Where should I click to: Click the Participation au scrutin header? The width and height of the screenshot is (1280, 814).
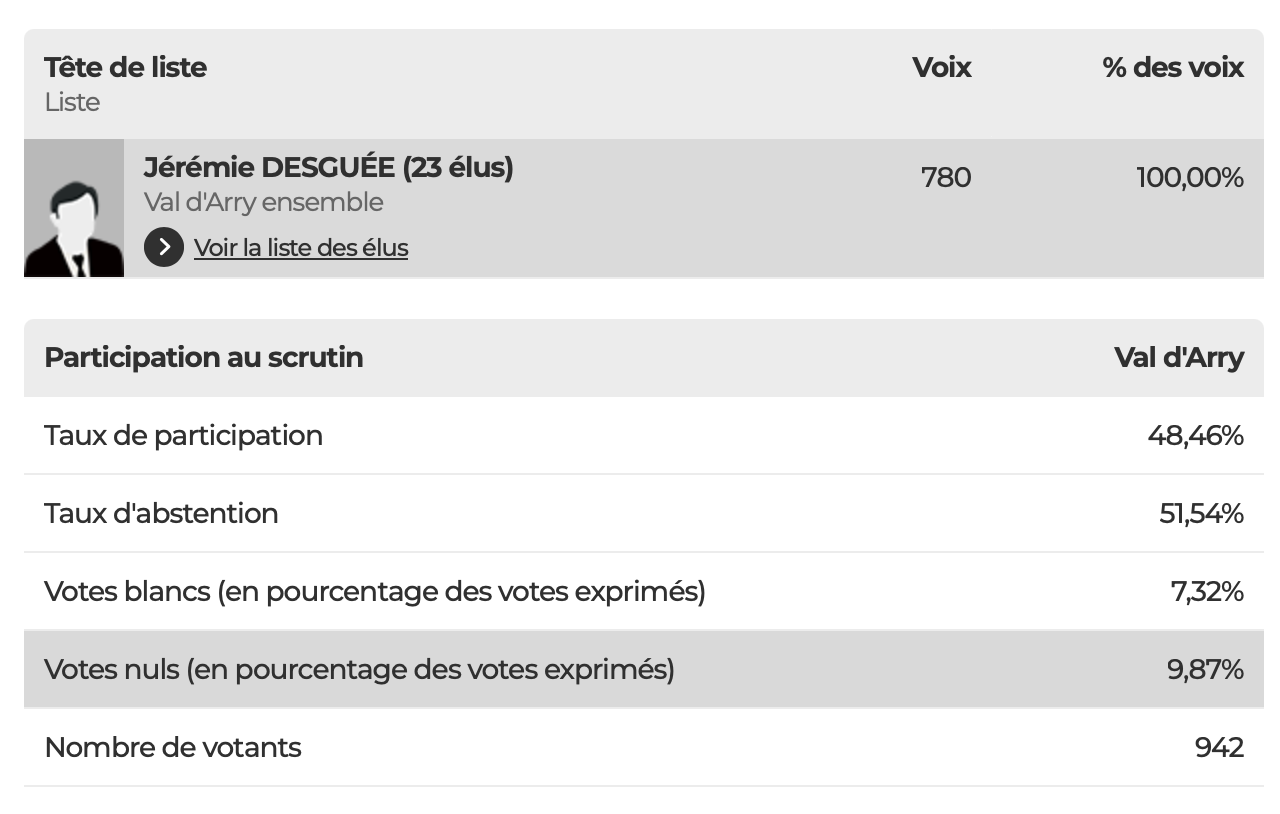[x=203, y=357]
